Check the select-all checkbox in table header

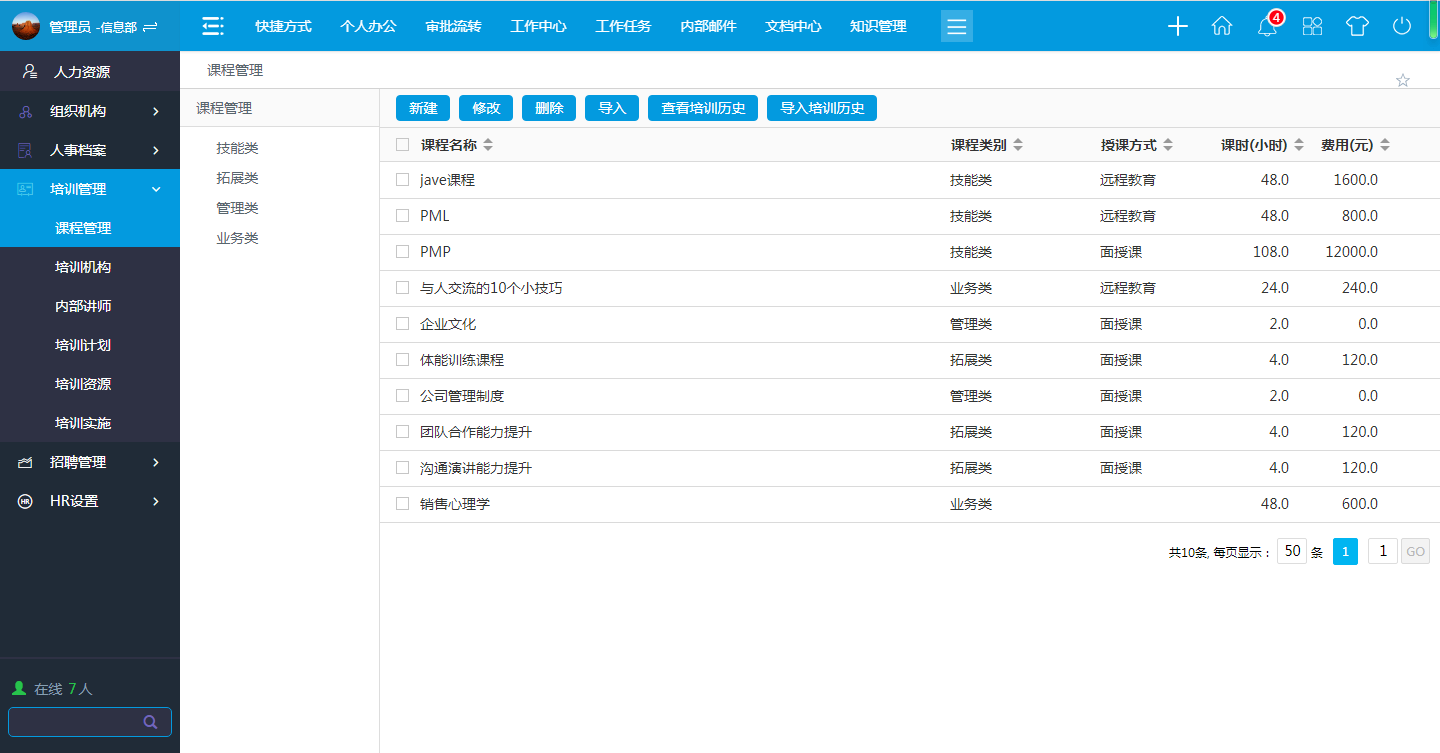(402, 144)
